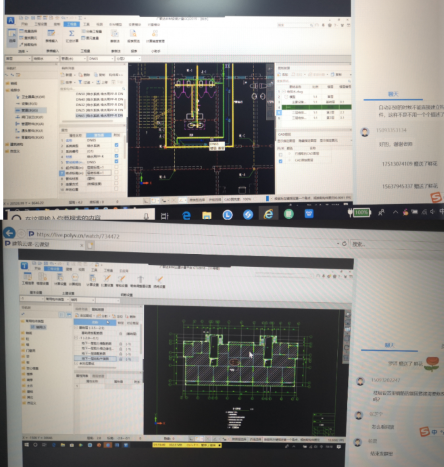
Task: Expand the 给排水 folder in upper tree
Action: pyautogui.click(x=13, y=90)
